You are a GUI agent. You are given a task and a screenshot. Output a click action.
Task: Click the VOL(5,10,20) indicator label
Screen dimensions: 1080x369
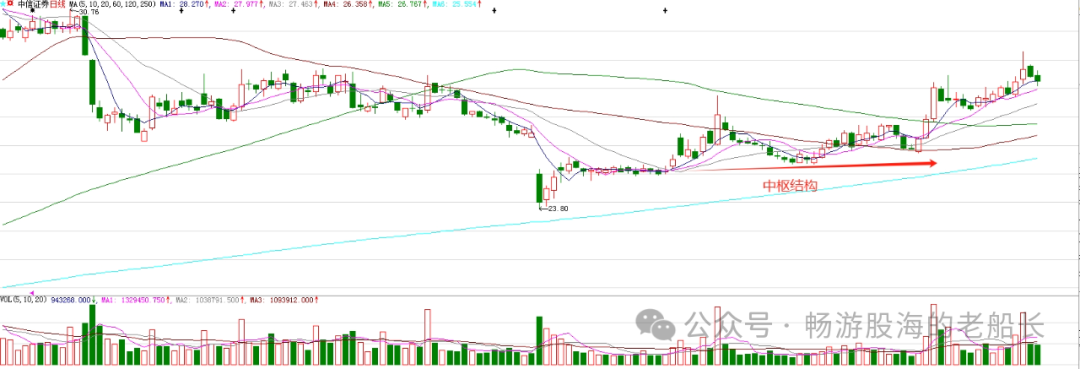click(x=23, y=299)
